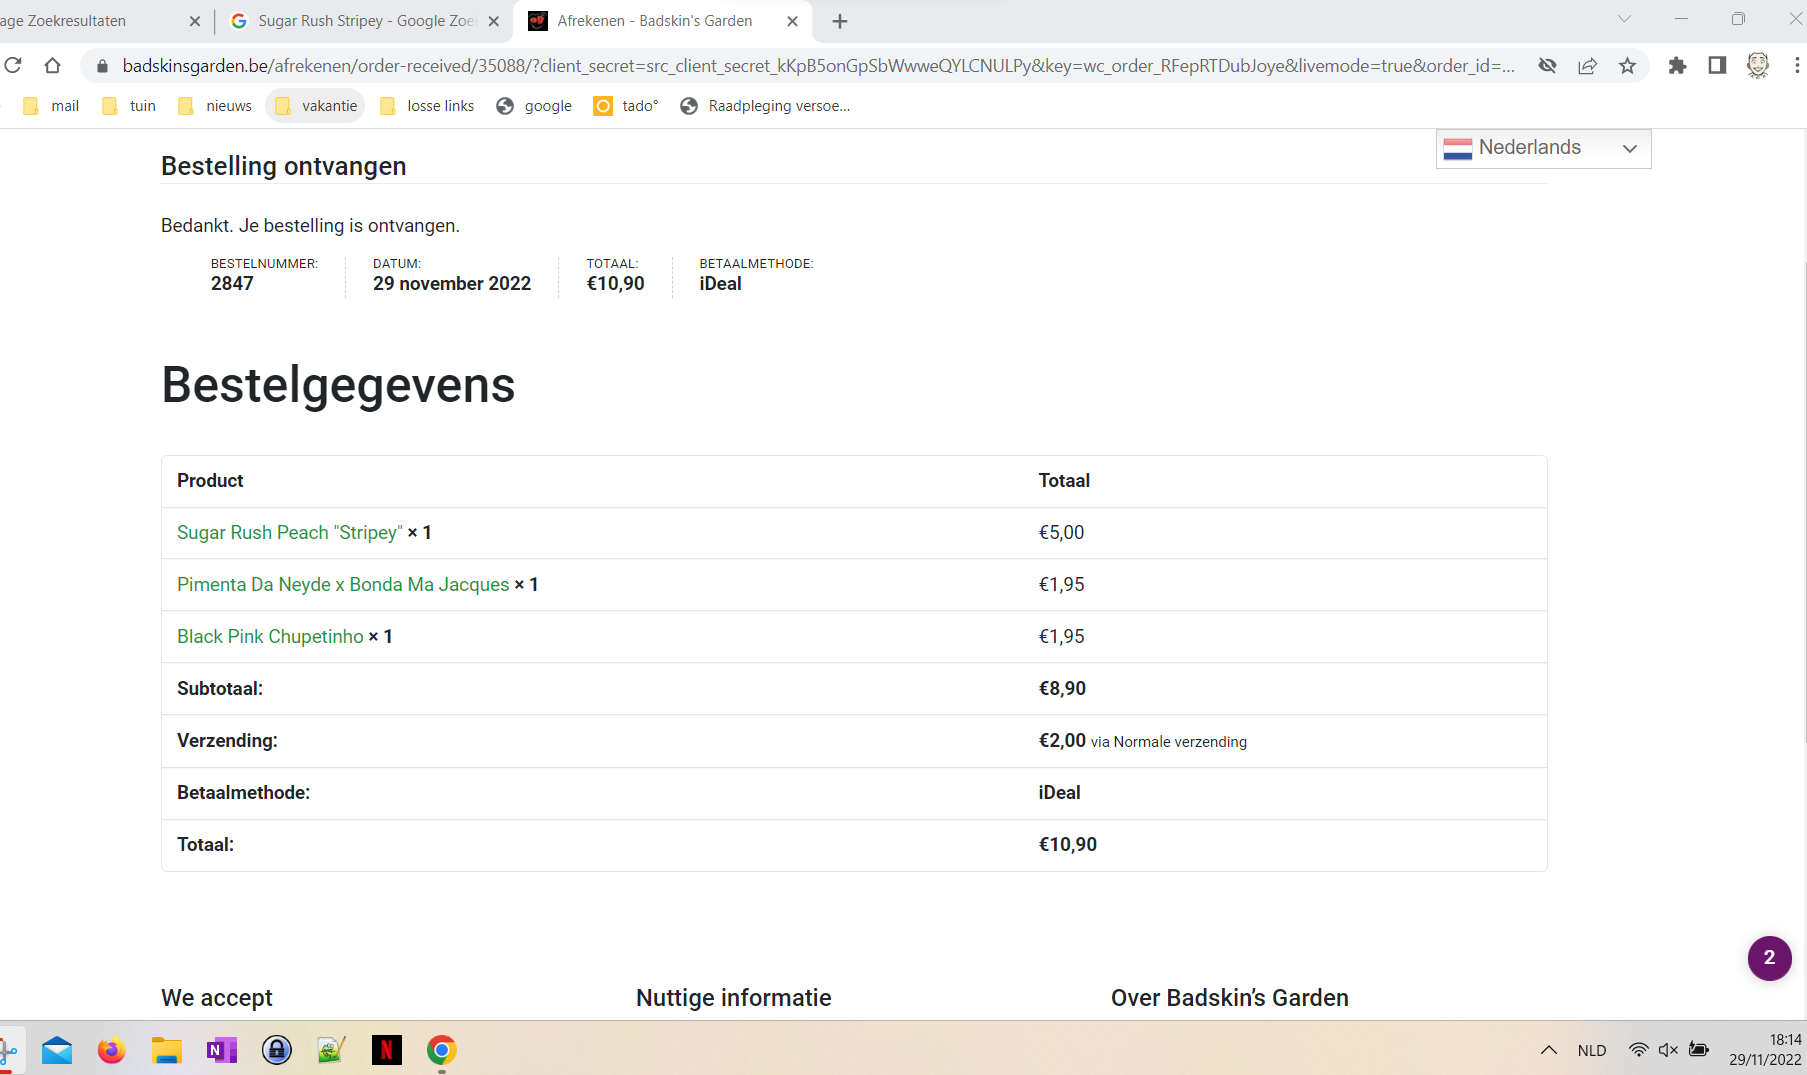Expand the Nederlands language dropdown
Image resolution: width=1807 pixels, height=1075 pixels.
pyautogui.click(x=1543, y=148)
